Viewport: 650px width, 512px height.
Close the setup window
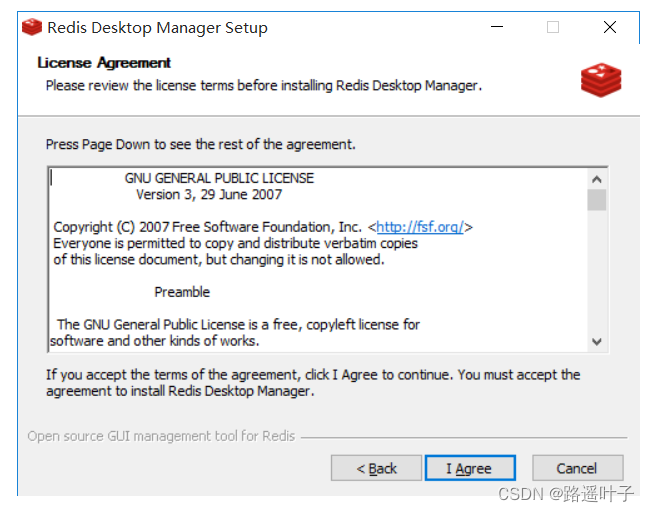tap(610, 27)
